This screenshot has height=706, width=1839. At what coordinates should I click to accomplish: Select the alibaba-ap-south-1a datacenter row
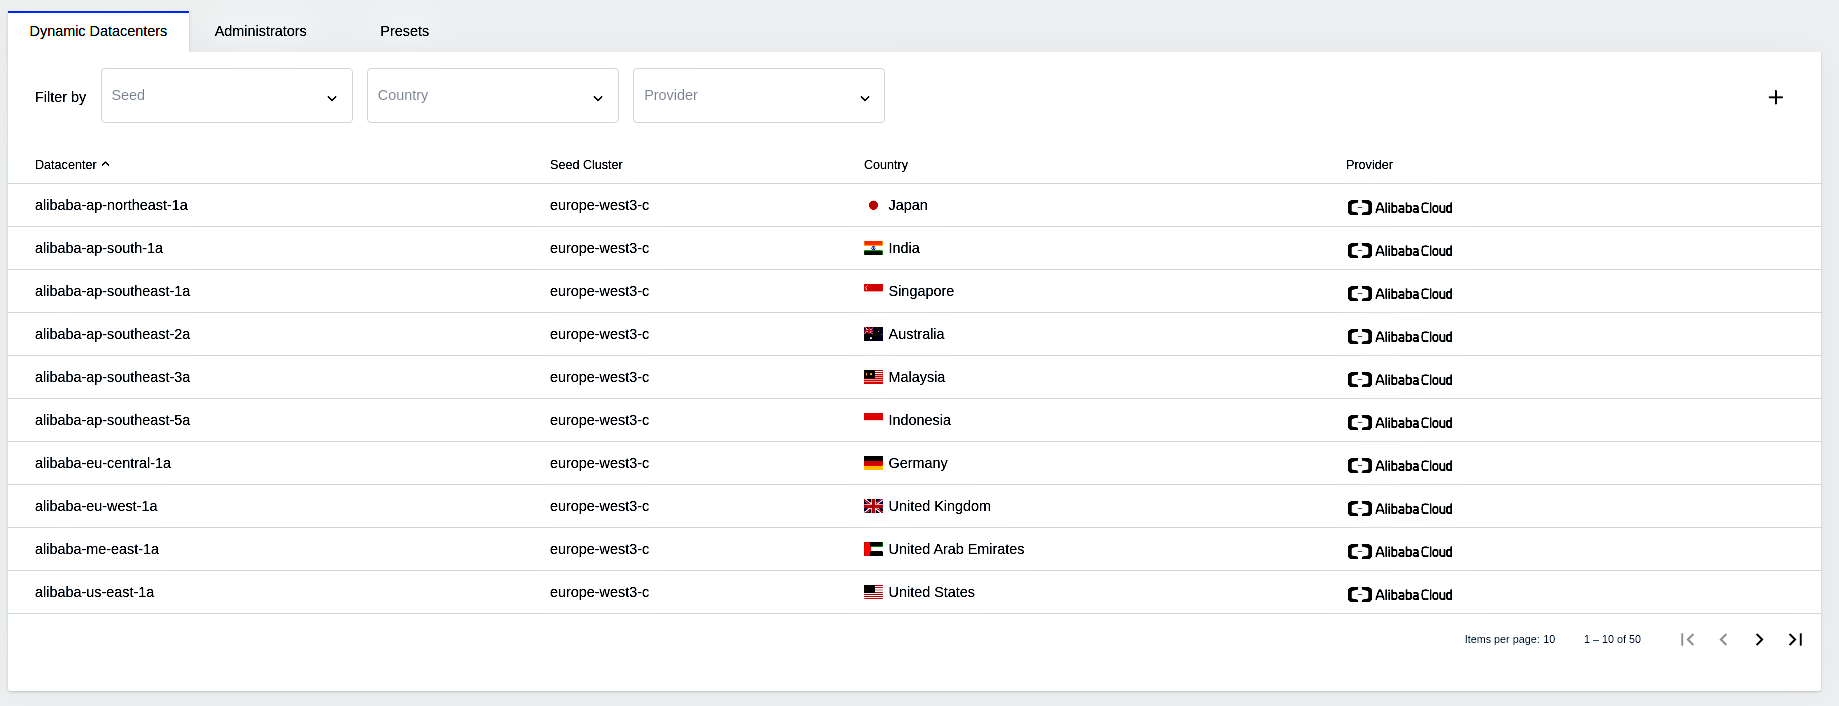pyautogui.click(x=99, y=248)
